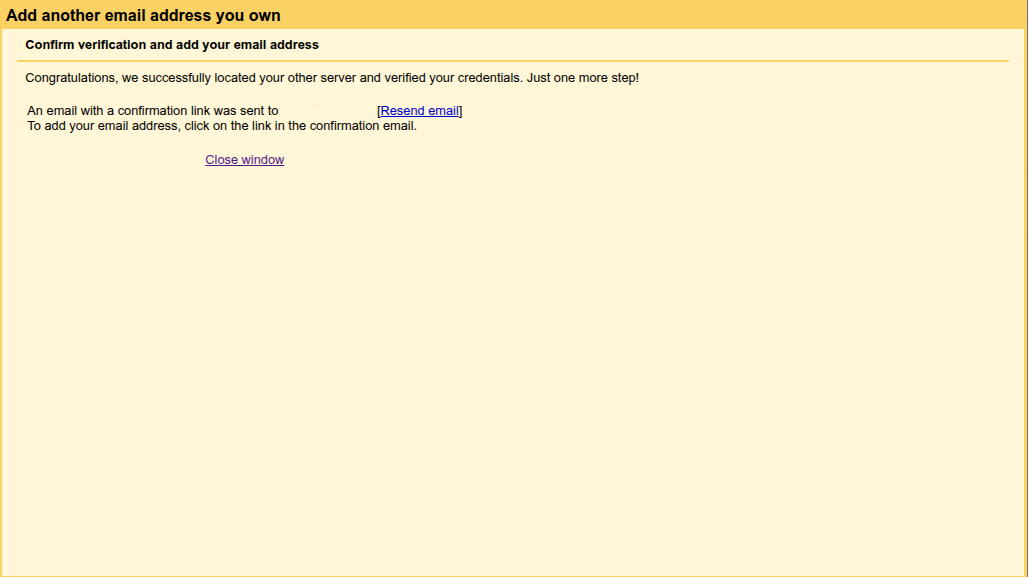Click the word 'Confirm' in the subheading
This screenshot has width=1028, height=577.
(49, 45)
